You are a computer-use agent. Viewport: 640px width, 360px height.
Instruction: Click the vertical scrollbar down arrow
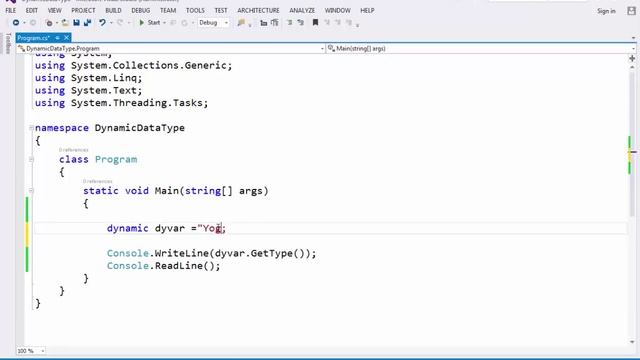coord(633,342)
